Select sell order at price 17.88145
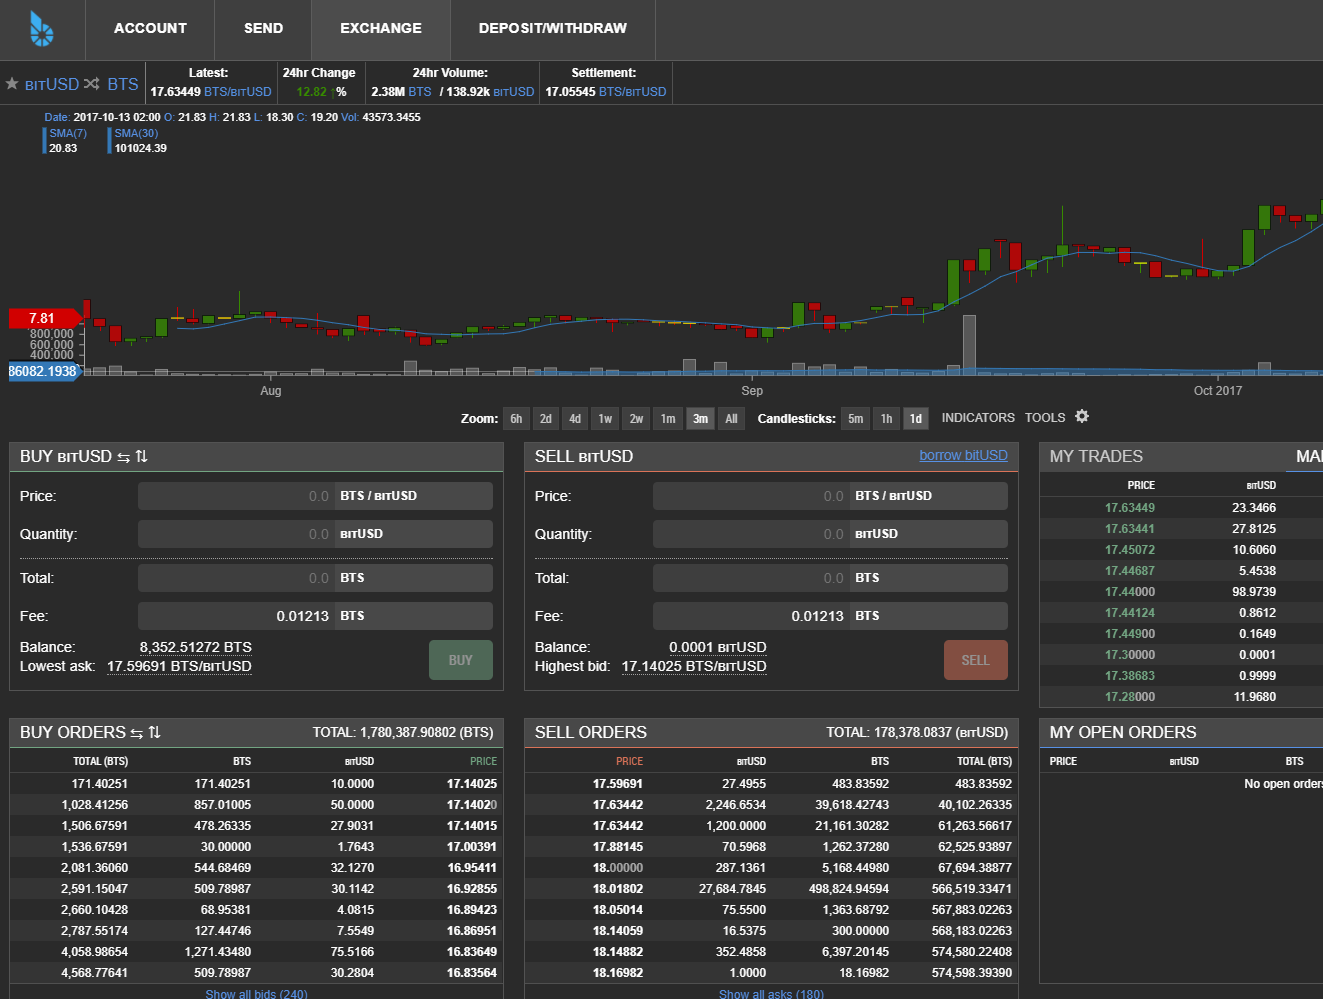Viewport: 1323px width, 999px height. pyautogui.click(x=771, y=847)
